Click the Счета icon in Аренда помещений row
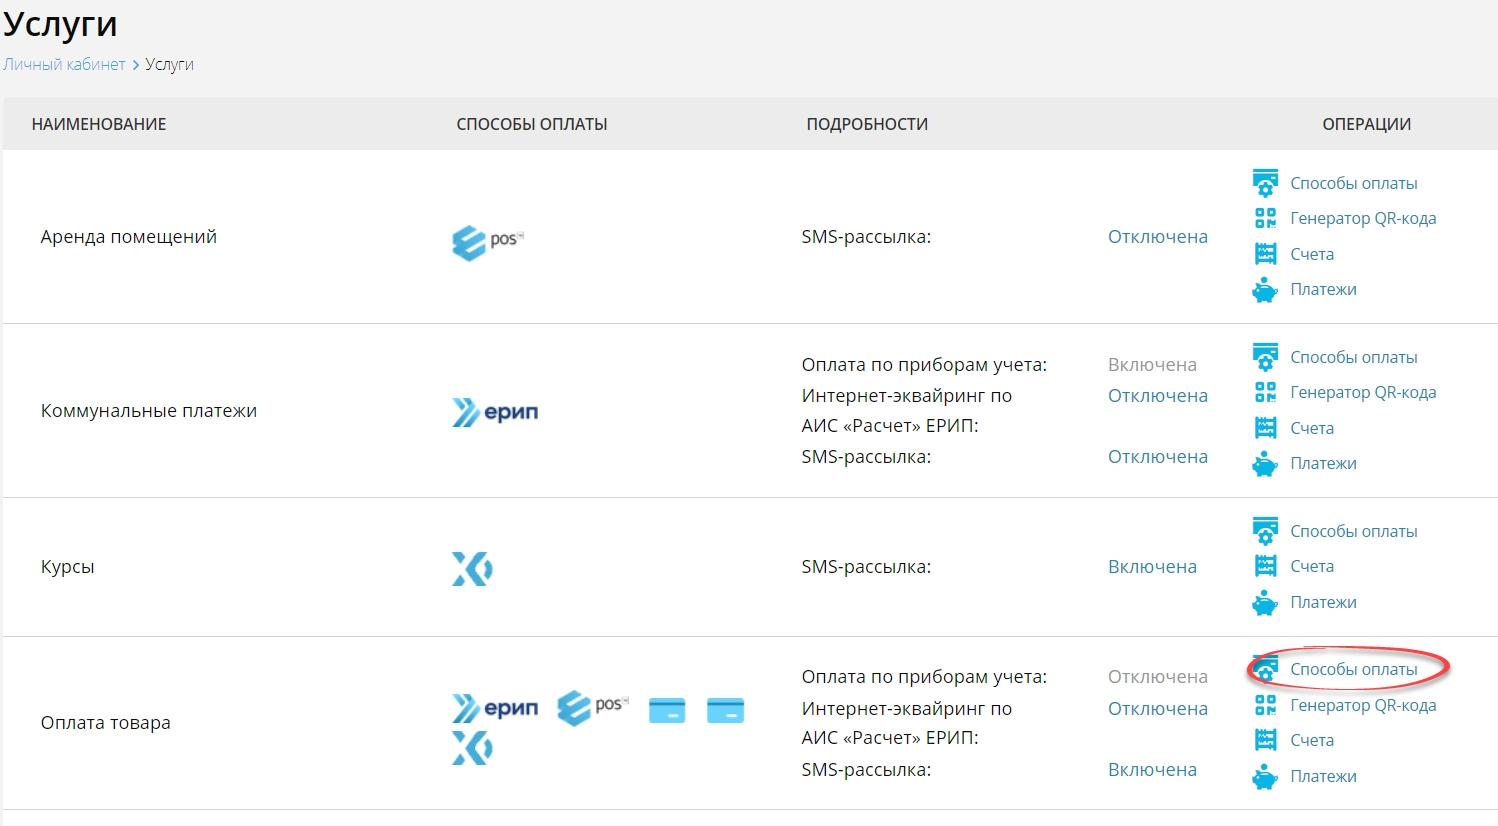 pos(1265,254)
